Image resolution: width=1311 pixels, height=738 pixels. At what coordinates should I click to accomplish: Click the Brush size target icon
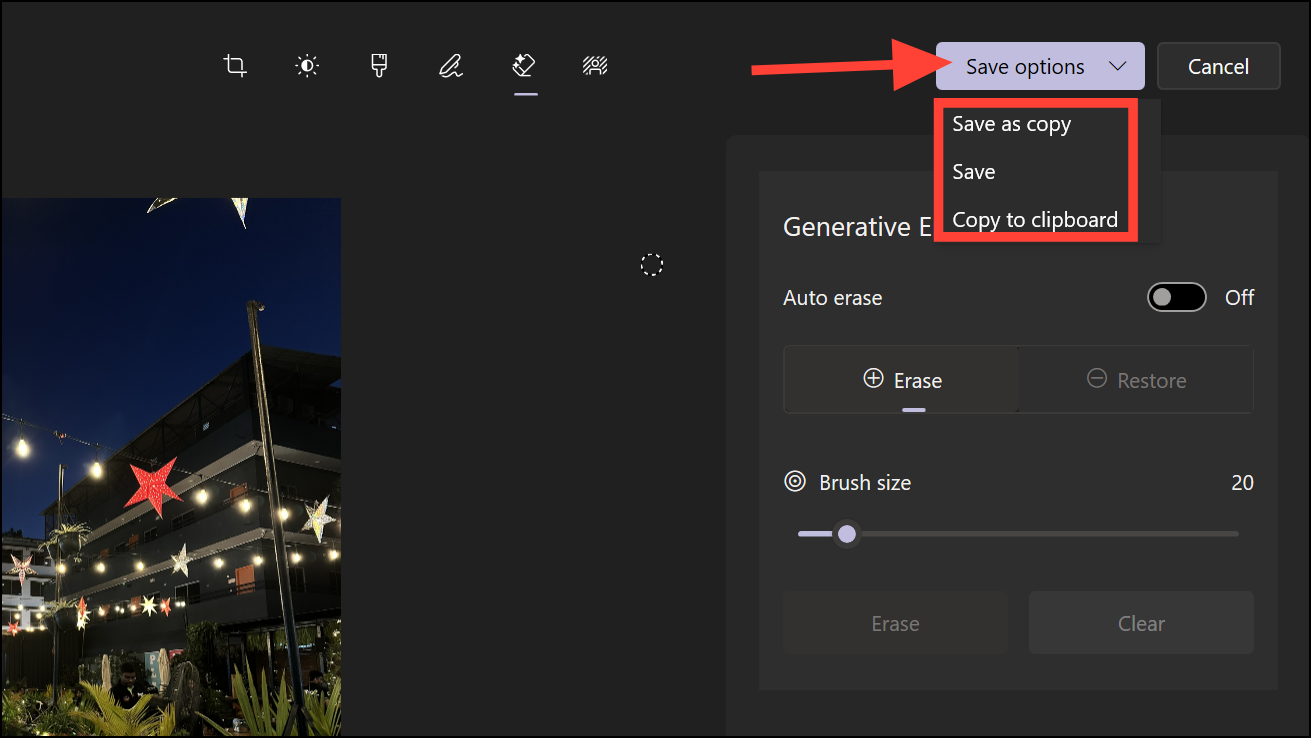tap(795, 482)
